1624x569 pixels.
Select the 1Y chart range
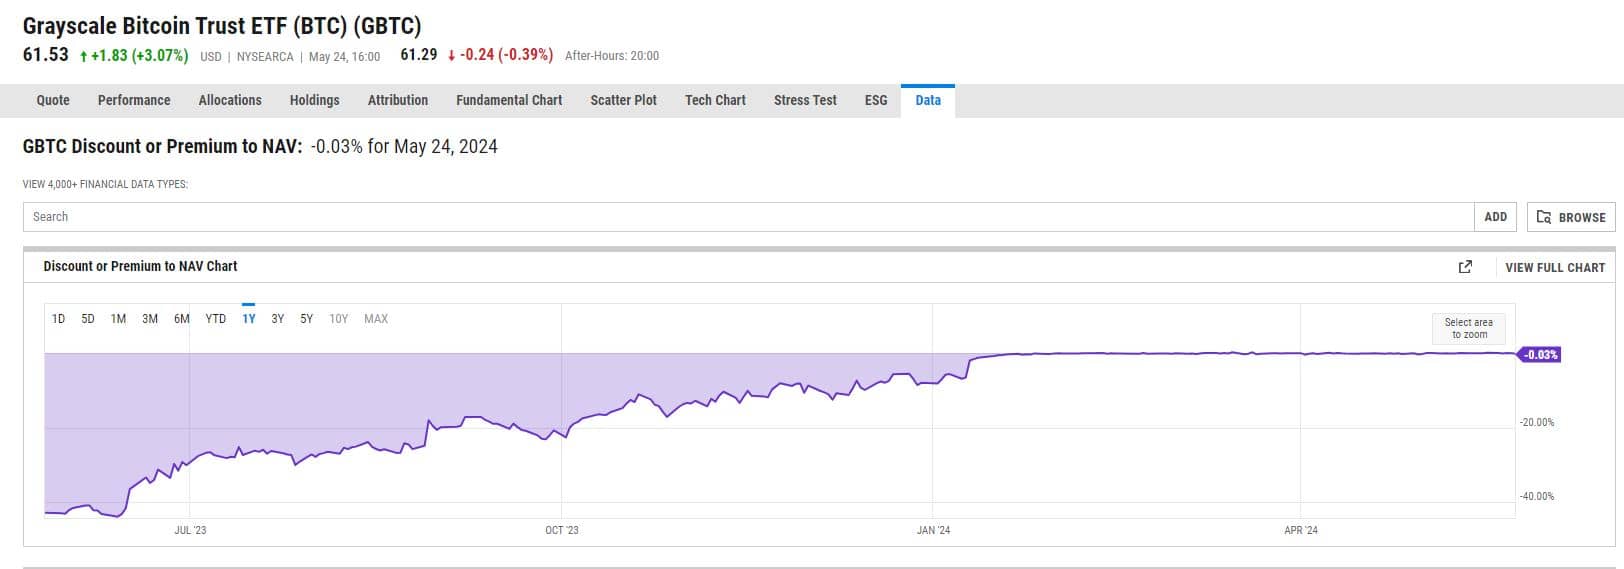249,319
